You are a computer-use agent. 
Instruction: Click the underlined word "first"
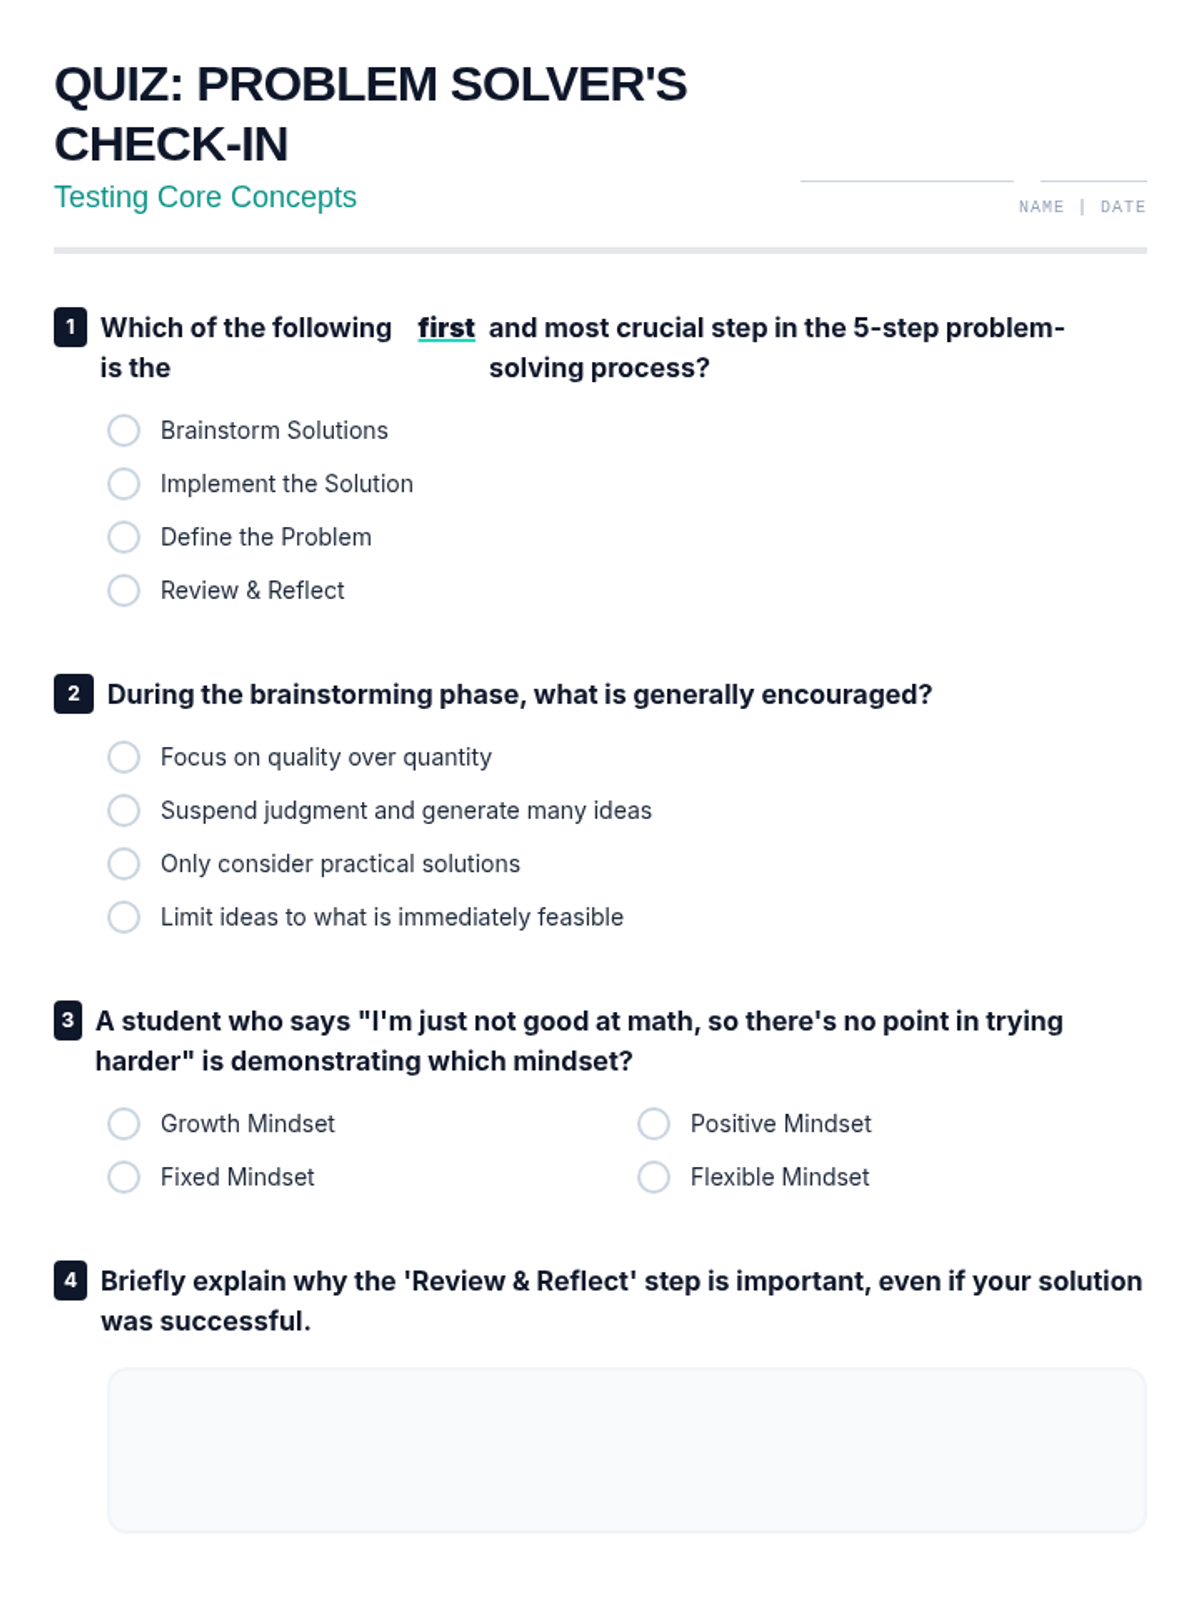(446, 328)
